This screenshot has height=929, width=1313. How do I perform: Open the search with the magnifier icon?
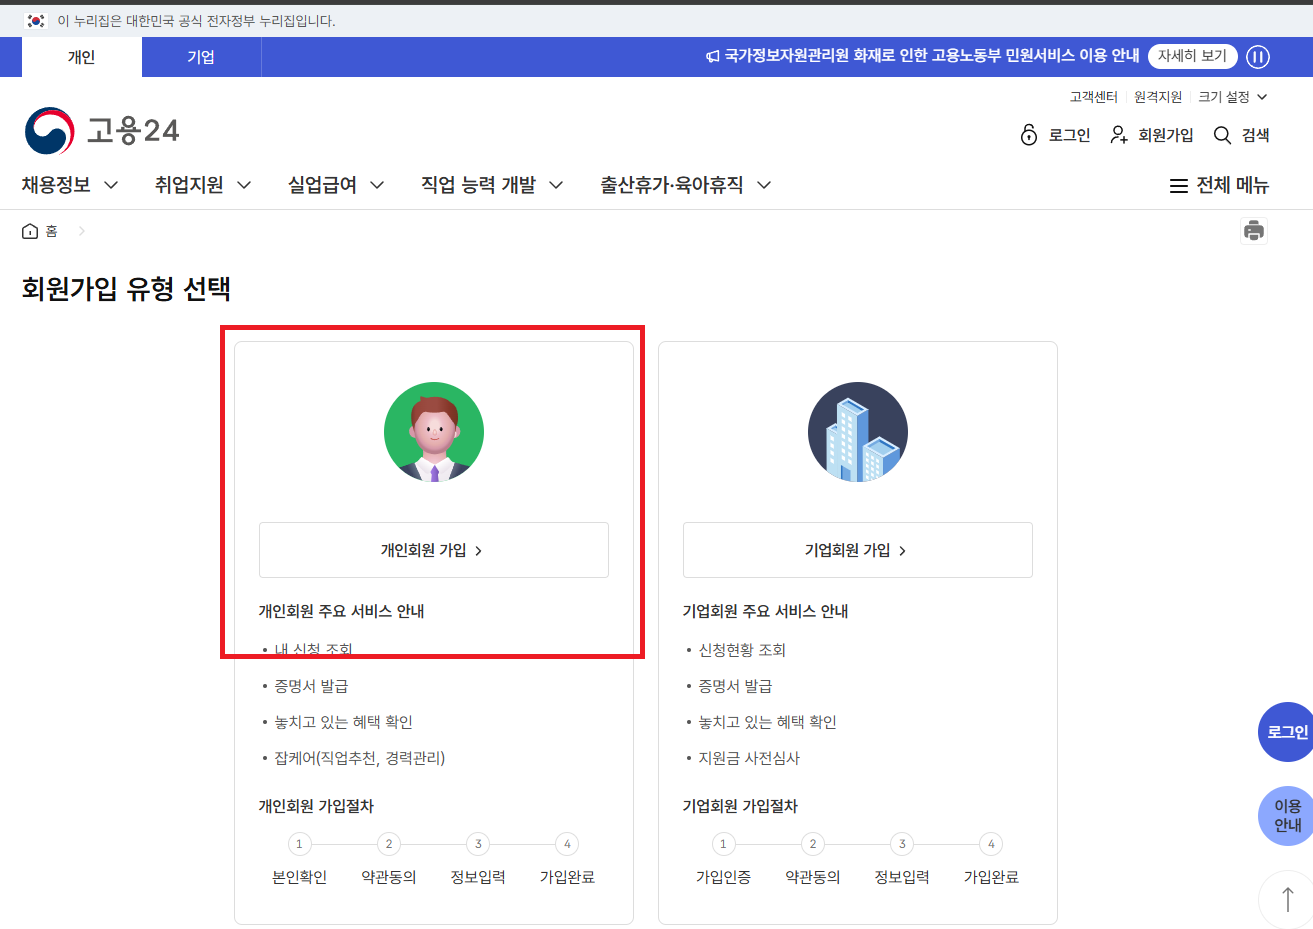pos(1221,135)
